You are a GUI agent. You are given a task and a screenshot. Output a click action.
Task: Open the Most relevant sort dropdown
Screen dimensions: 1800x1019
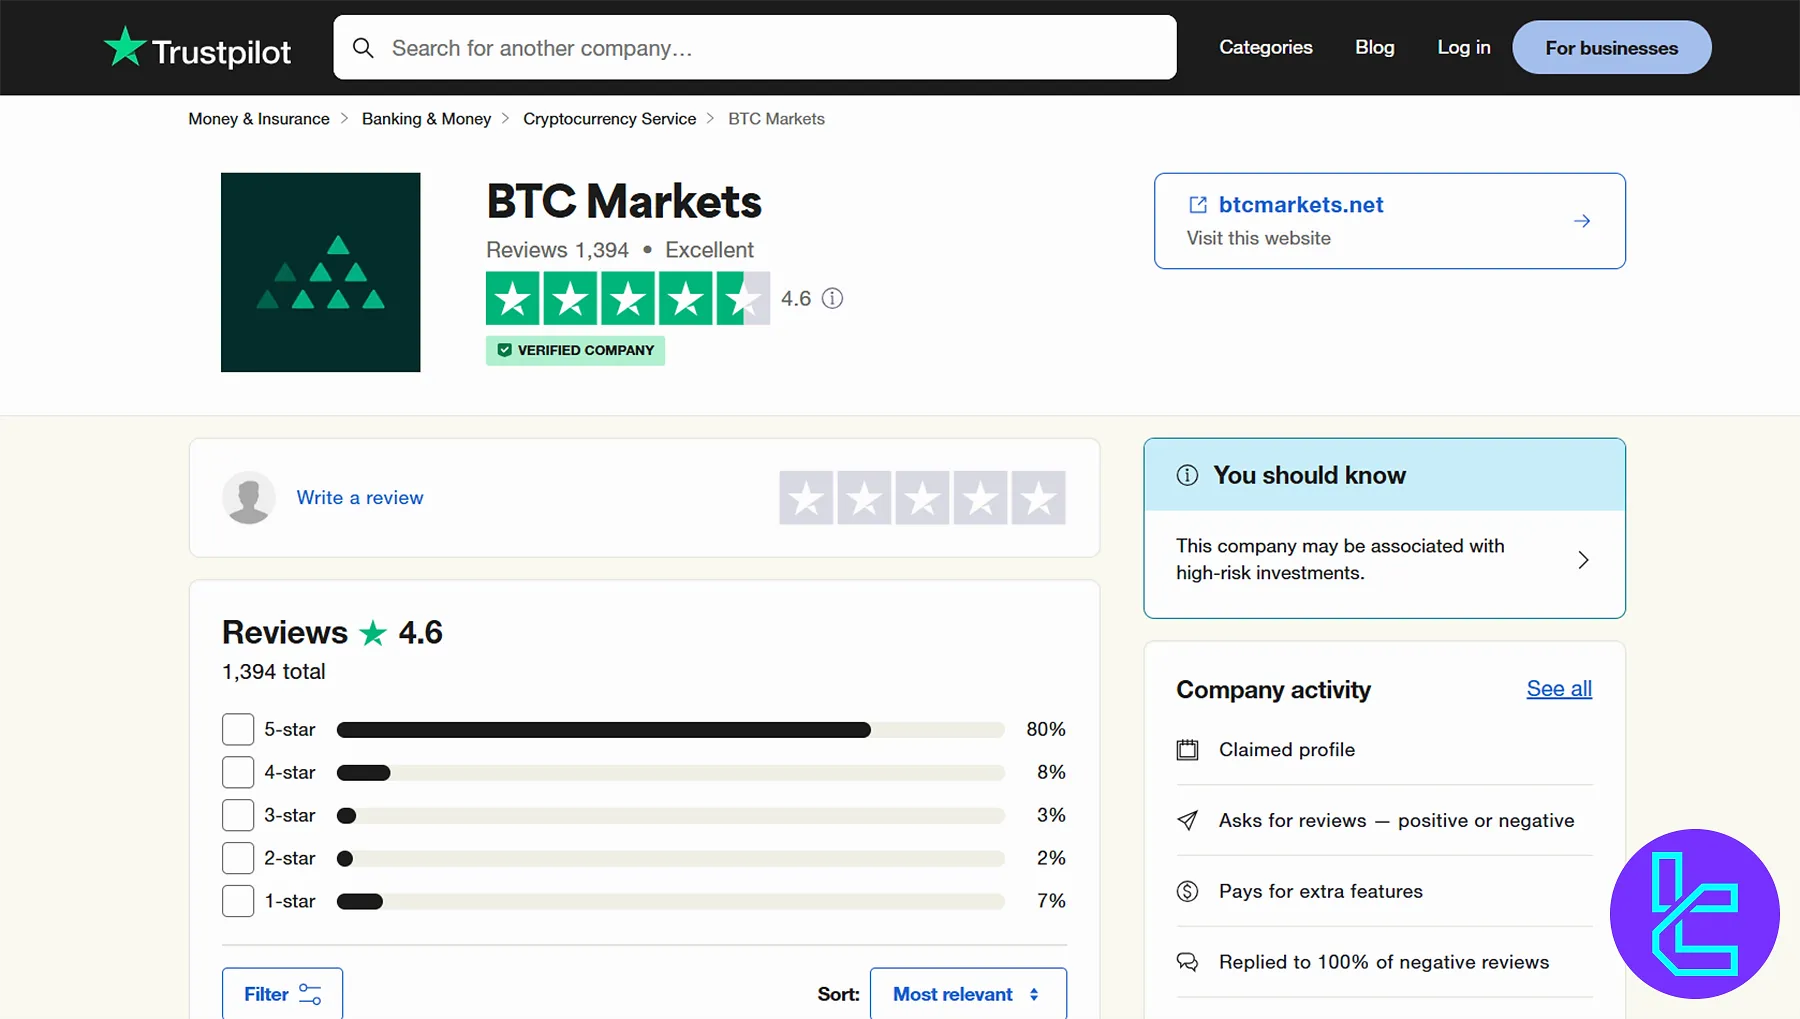(968, 994)
